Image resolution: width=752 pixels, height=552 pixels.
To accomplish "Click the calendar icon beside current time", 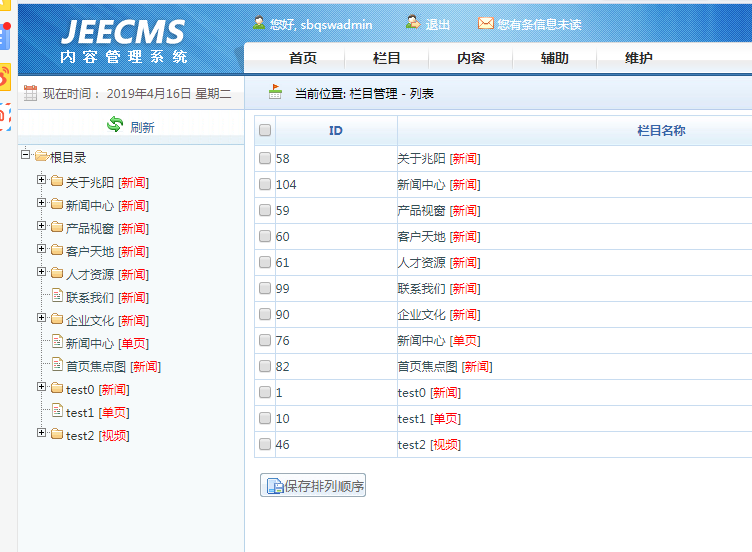I will [31, 93].
